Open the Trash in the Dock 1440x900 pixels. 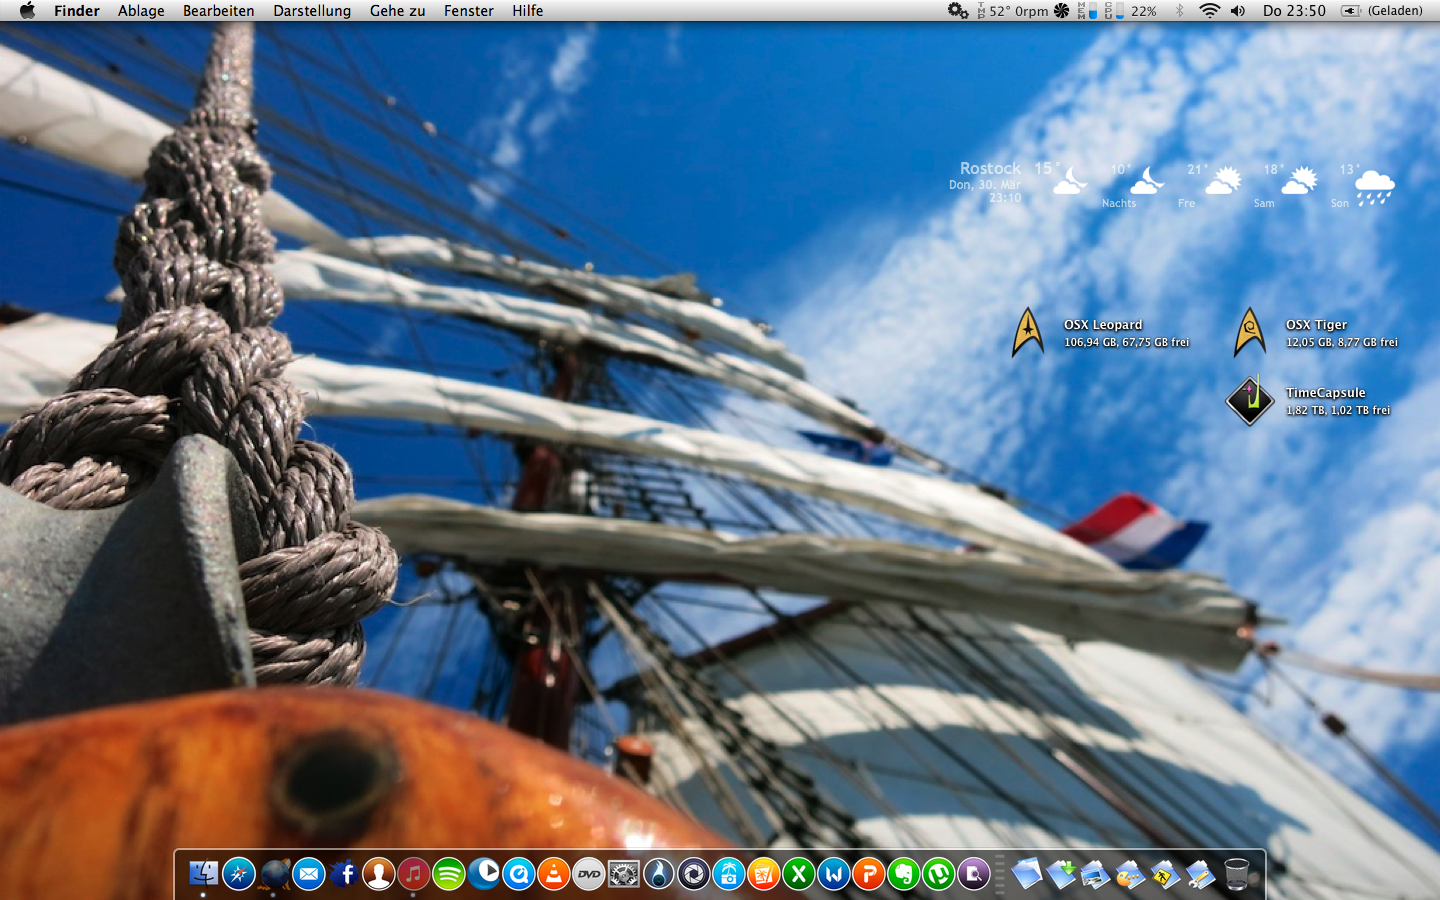(x=1237, y=874)
